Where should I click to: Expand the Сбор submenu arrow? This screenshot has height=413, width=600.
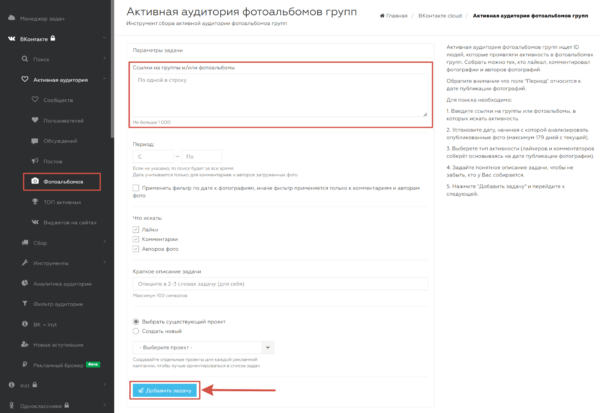coord(104,242)
